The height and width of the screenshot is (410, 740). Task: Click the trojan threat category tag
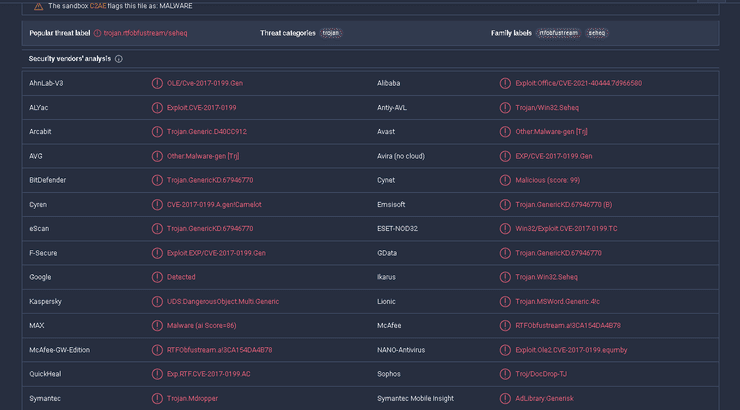(330, 33)
